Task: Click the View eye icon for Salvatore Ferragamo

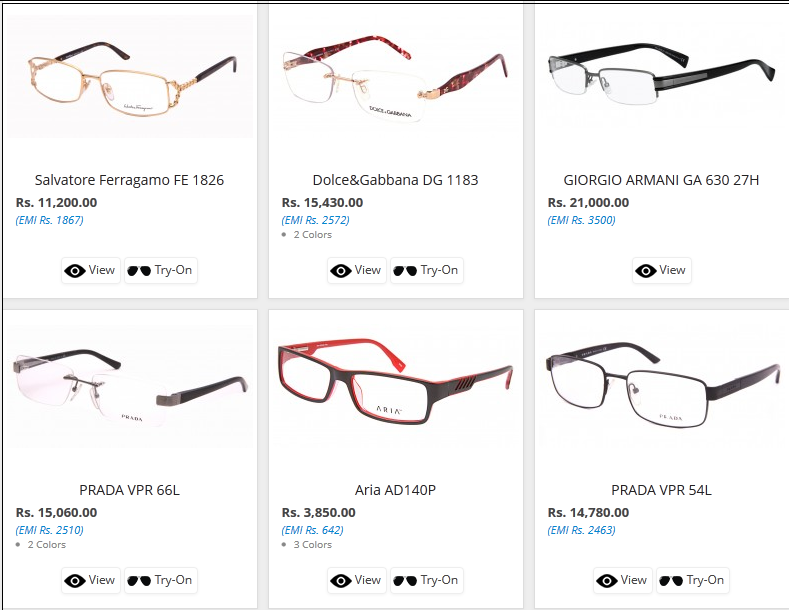Action: pos(74,271)
